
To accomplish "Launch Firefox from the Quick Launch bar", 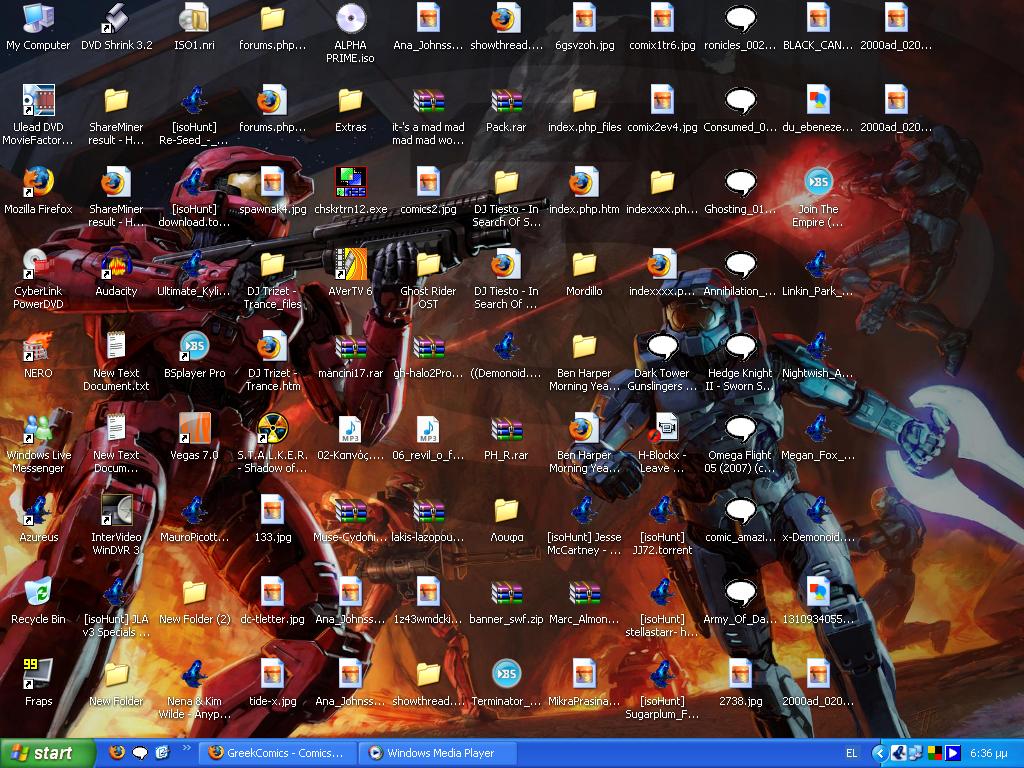I will click(117, 752).
